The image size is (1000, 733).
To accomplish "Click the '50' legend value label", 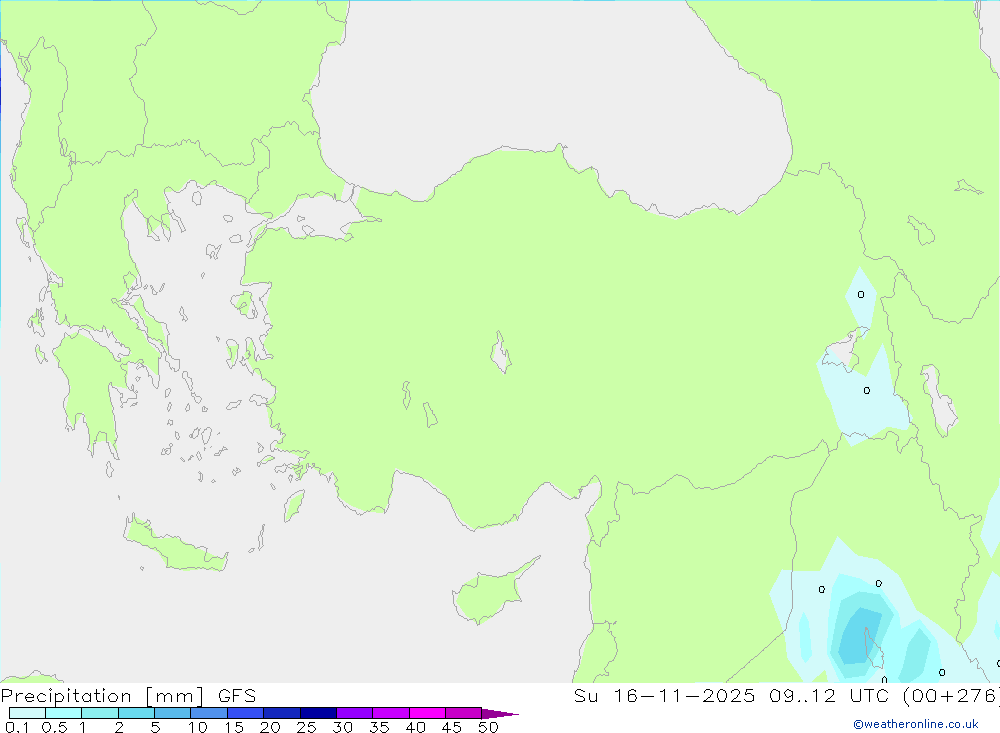I will 489,727.
